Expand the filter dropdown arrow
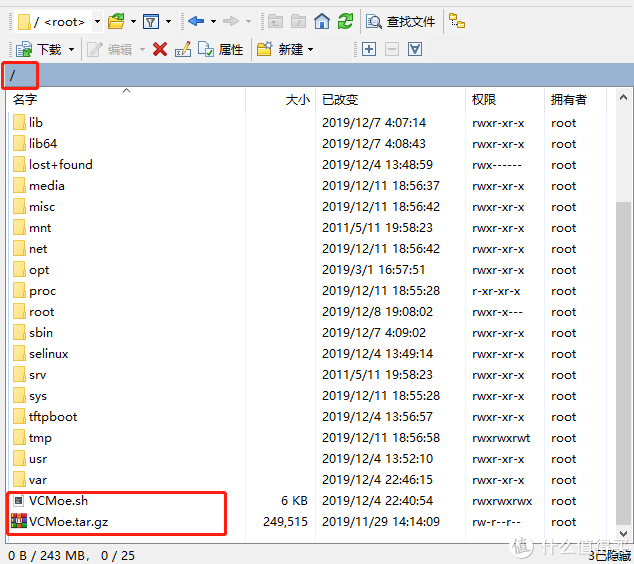 (x=168, y=21)
